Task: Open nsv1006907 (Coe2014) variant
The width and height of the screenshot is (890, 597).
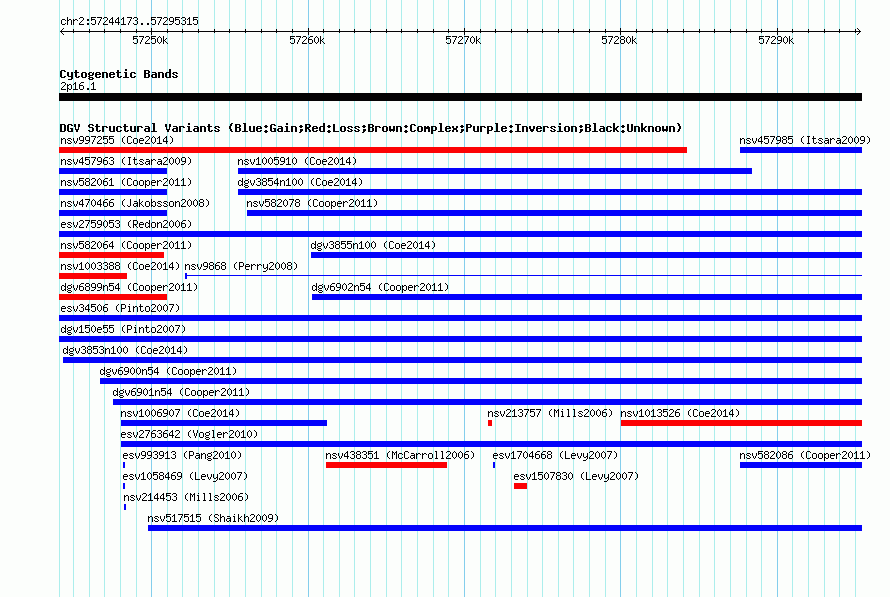Action: coord(180,413)
